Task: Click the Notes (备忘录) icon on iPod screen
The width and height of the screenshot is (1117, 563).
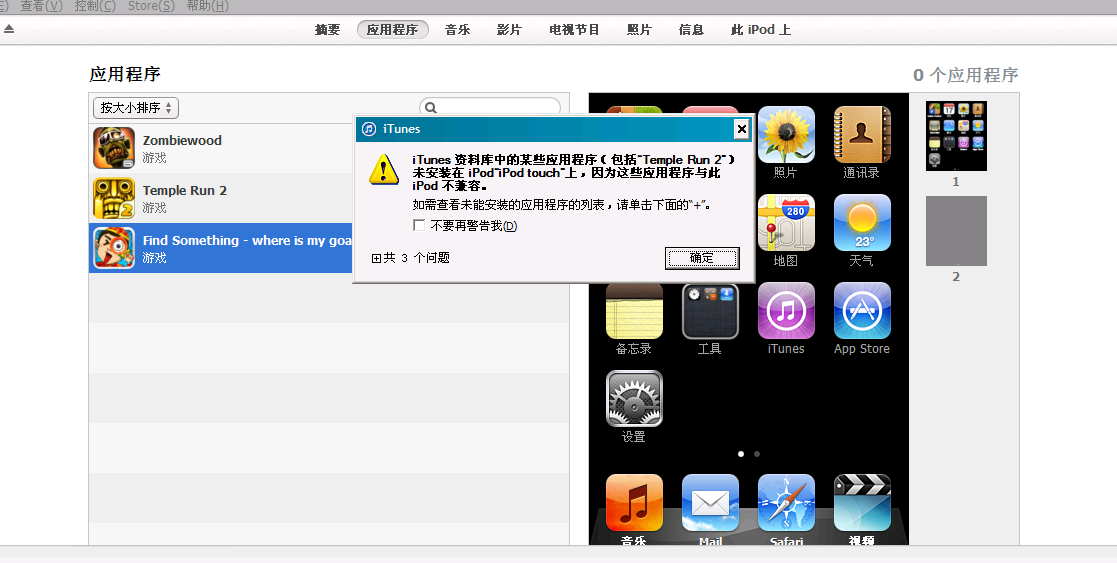Action: tap(634, 311)
